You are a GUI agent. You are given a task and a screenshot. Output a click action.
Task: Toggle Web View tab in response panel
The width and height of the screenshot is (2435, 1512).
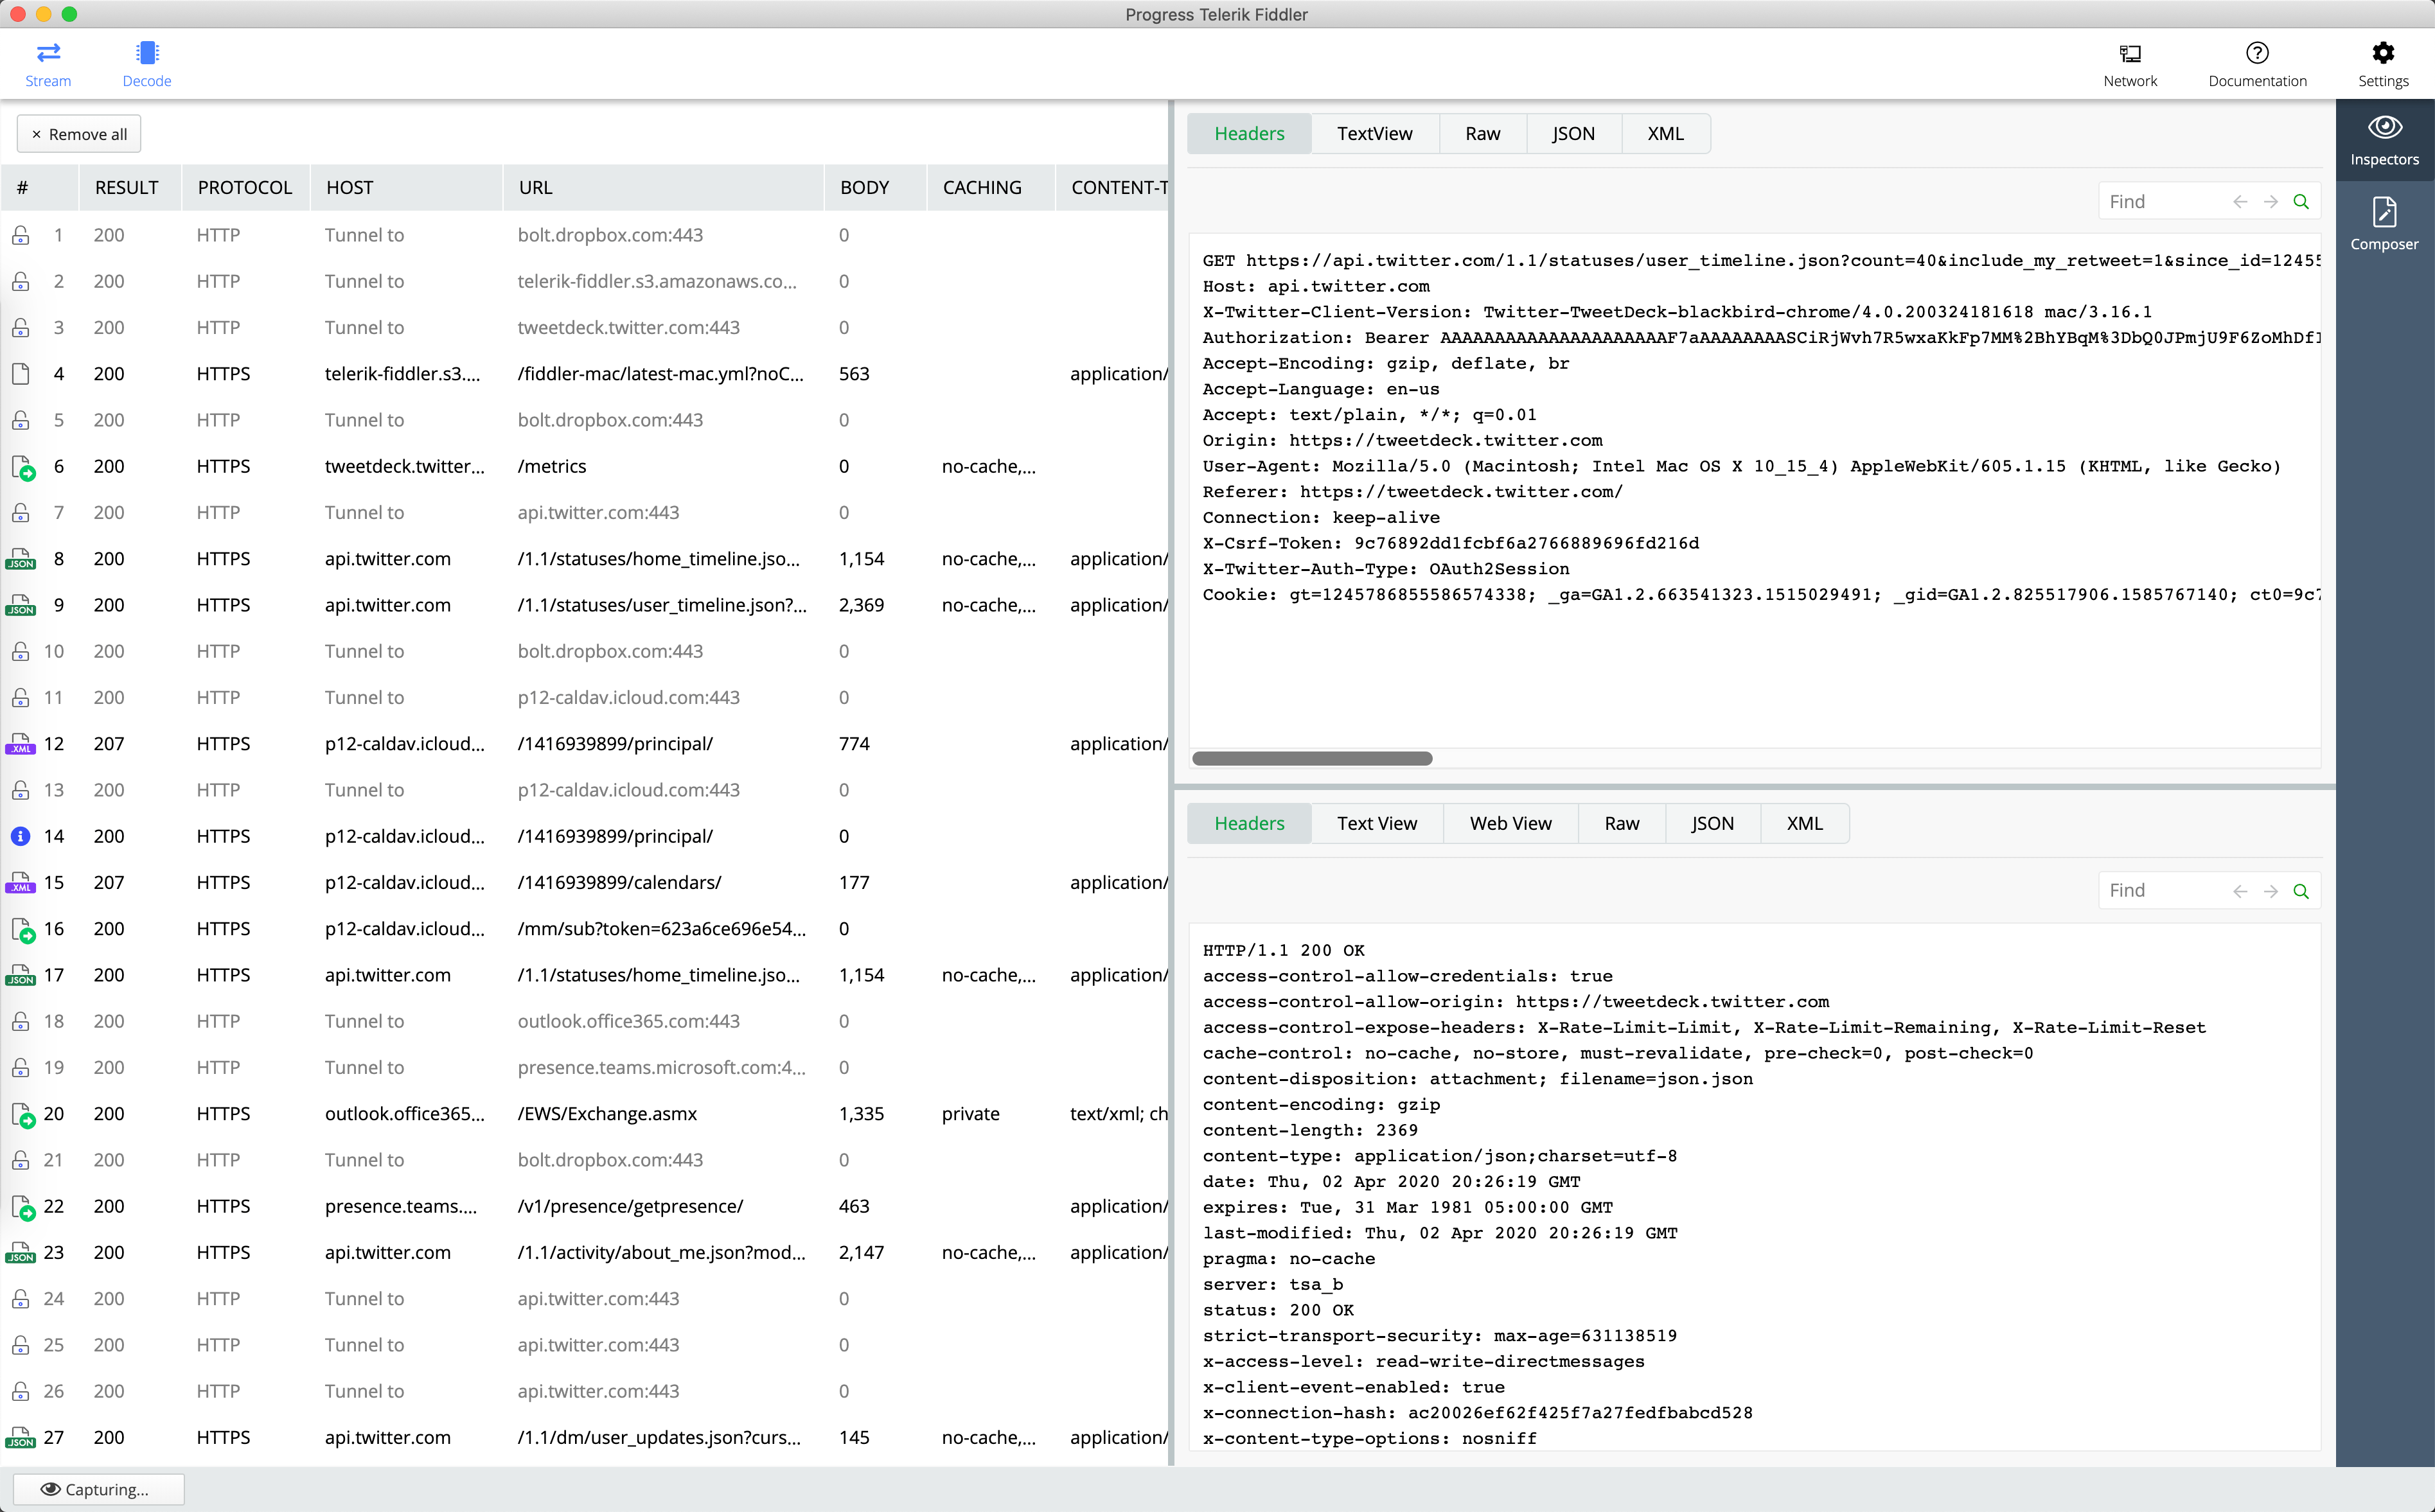pyautogui.click(x=1510, y=822)
